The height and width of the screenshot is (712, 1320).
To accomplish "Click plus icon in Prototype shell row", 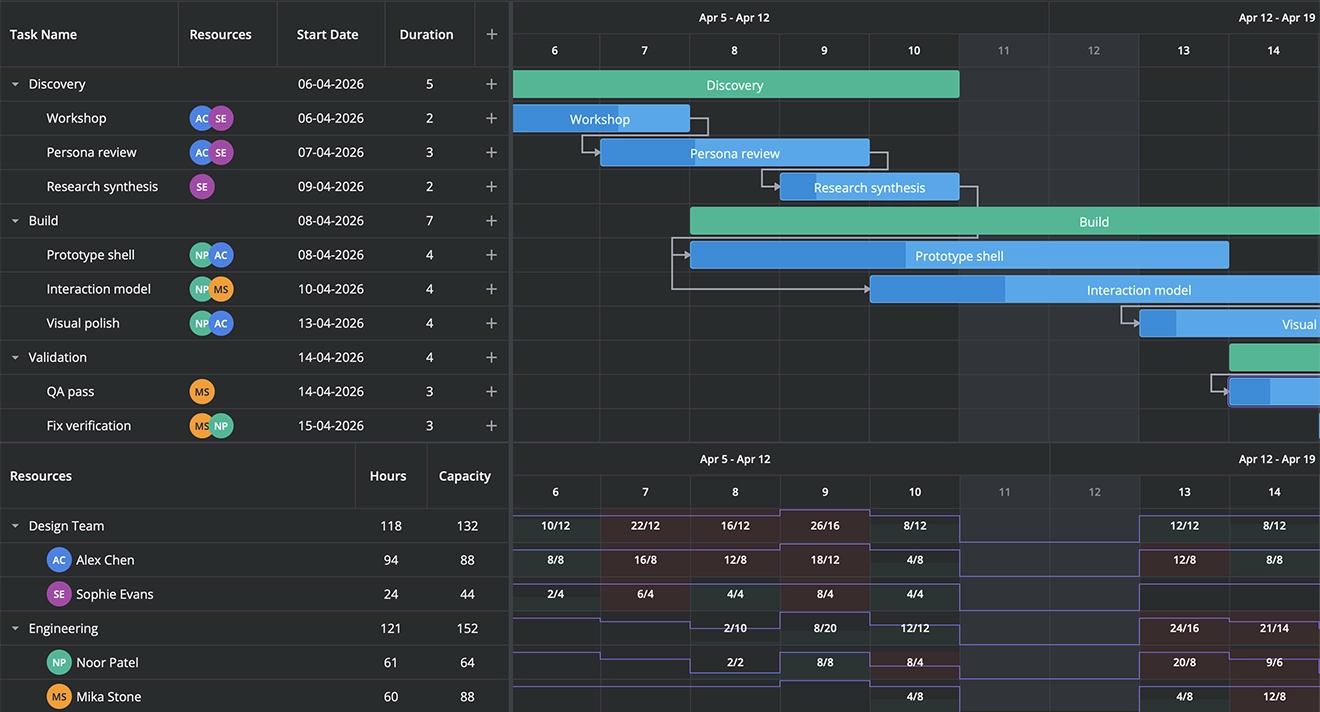I will (x=491, y=255).
